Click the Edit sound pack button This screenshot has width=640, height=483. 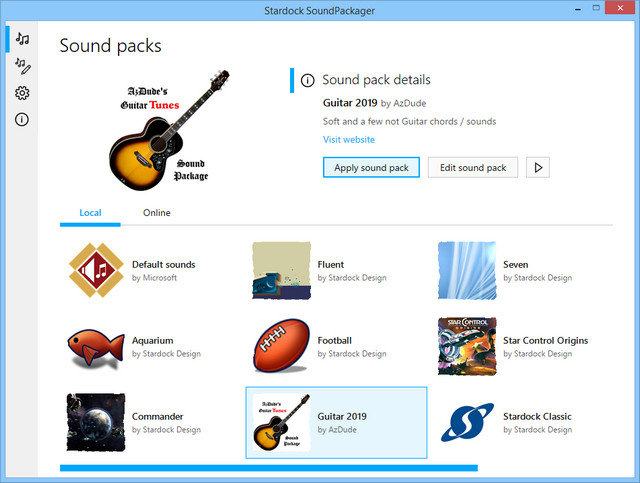point(473,167)
